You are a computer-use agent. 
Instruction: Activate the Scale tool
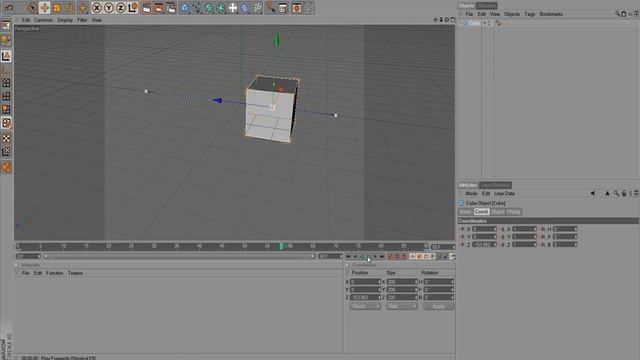click(x=57, y=8)
